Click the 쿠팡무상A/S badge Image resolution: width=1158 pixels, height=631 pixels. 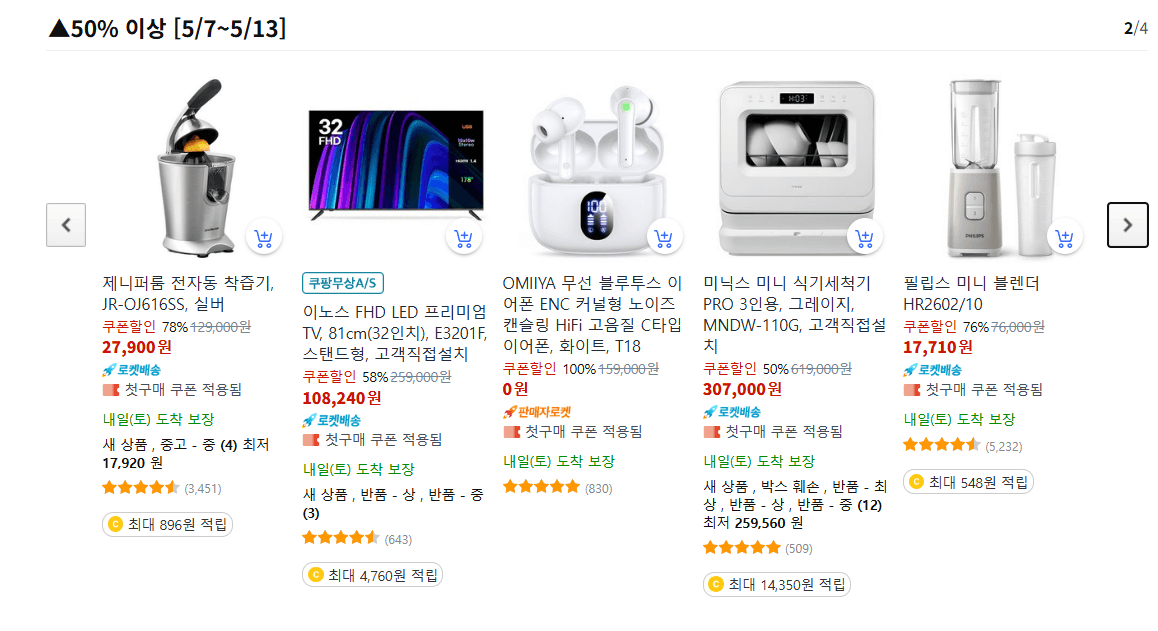point(343,283)
